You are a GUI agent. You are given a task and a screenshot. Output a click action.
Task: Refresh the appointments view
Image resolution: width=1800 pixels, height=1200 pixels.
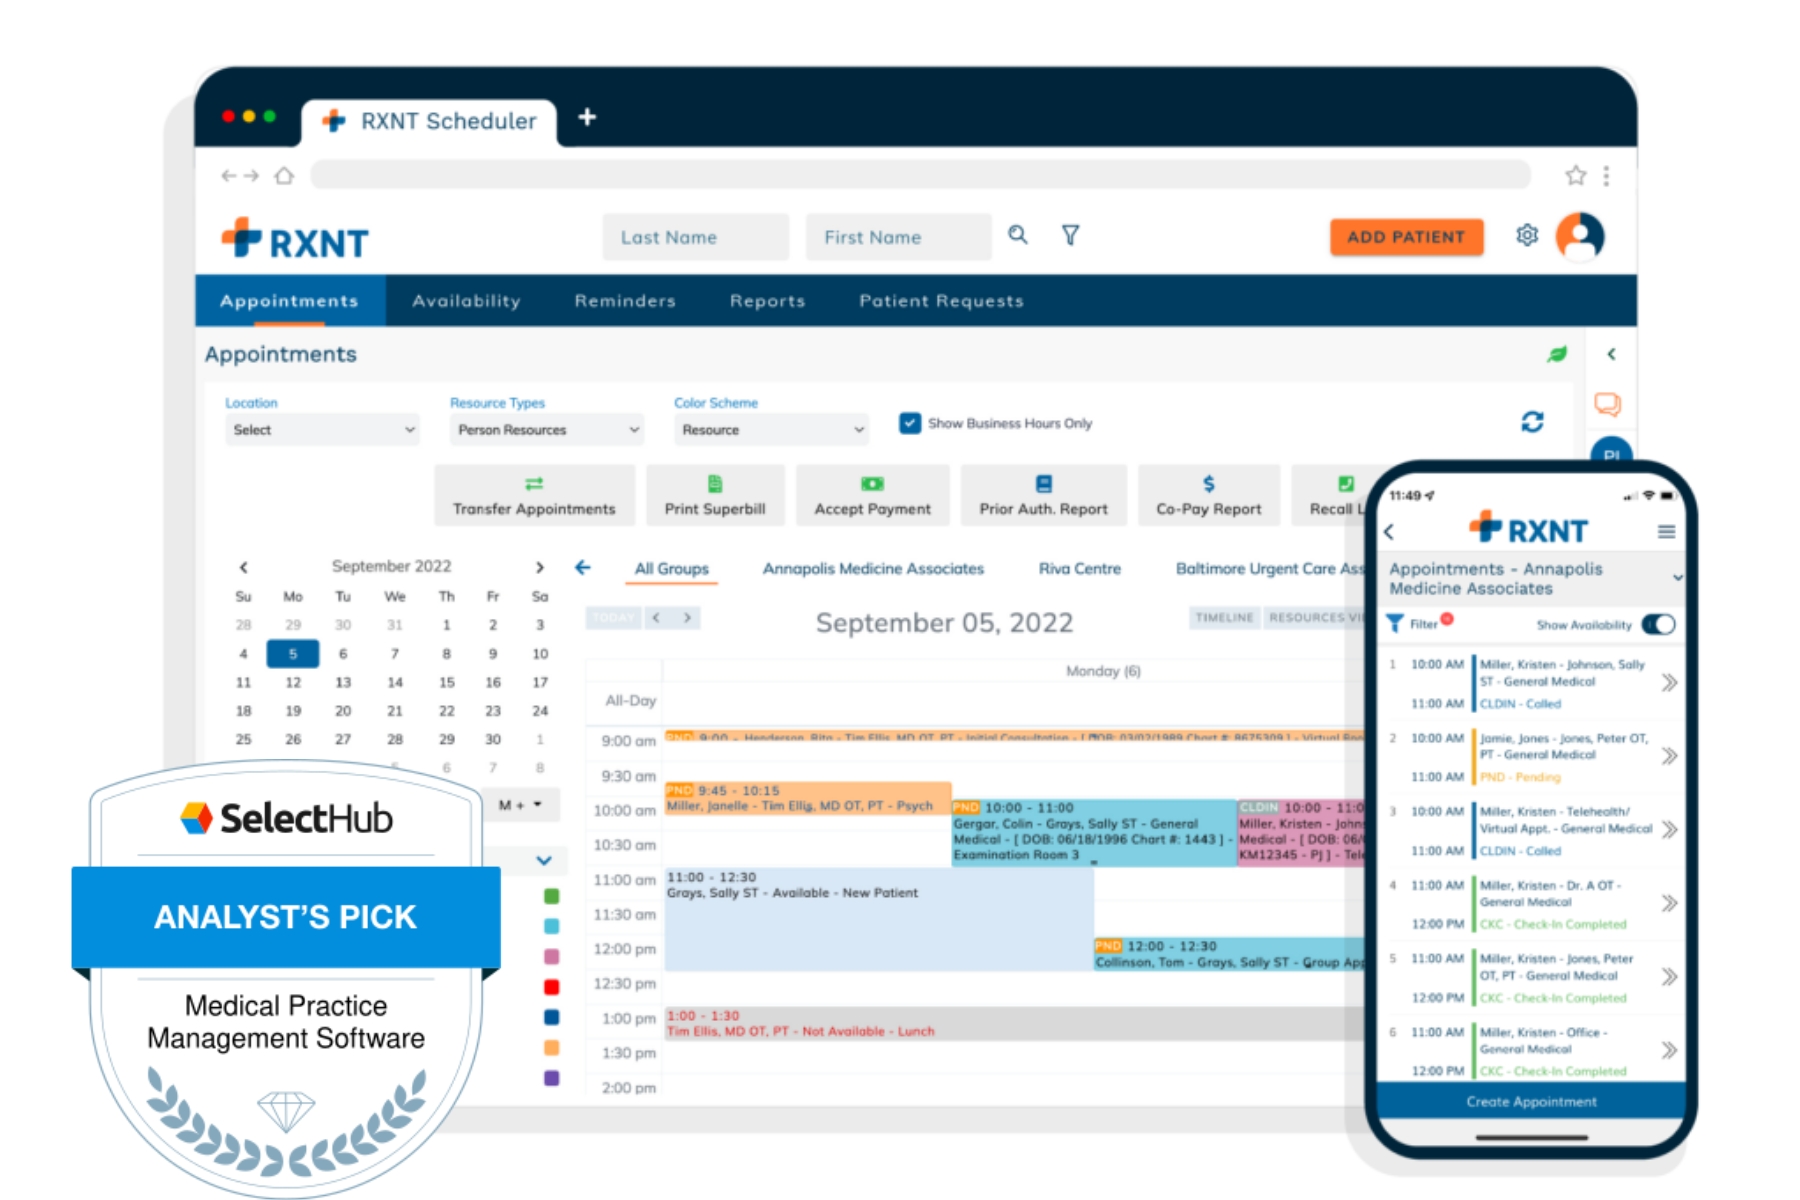tap(1532, 422)
